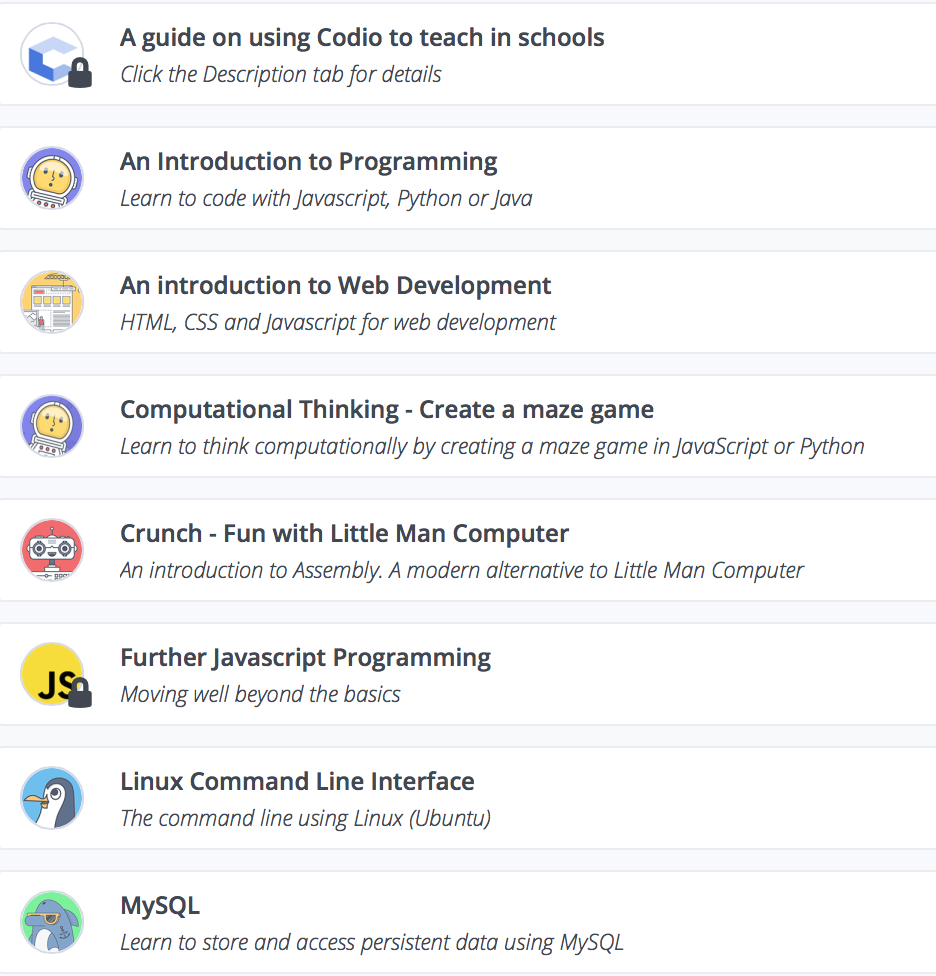Click the Linux penguin icon
The height and width of the screenshot is (976, 936).
[52, 798]
